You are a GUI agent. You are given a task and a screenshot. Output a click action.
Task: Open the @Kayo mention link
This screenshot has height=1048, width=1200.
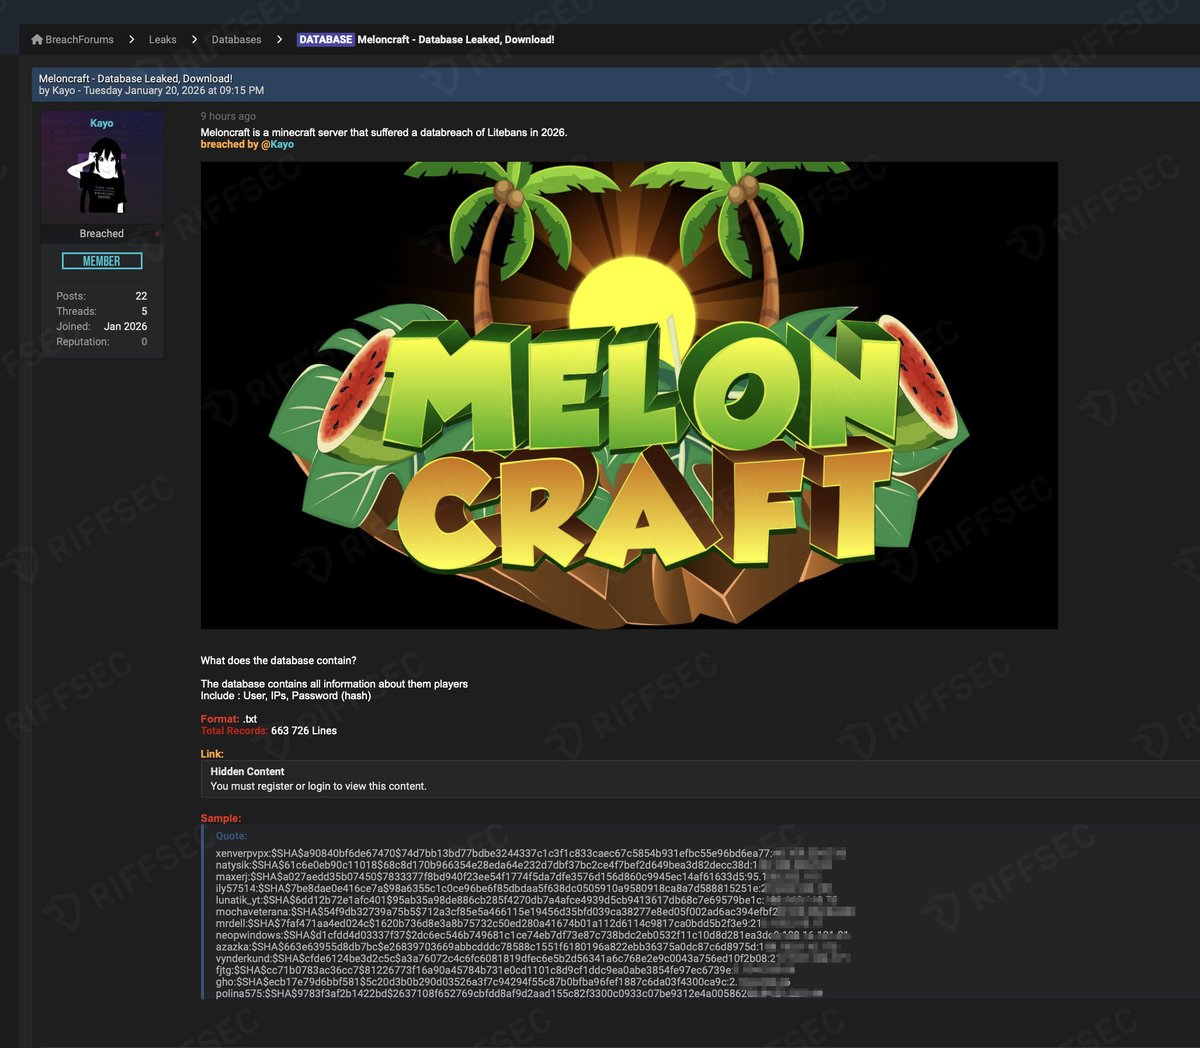click(278, 144)
